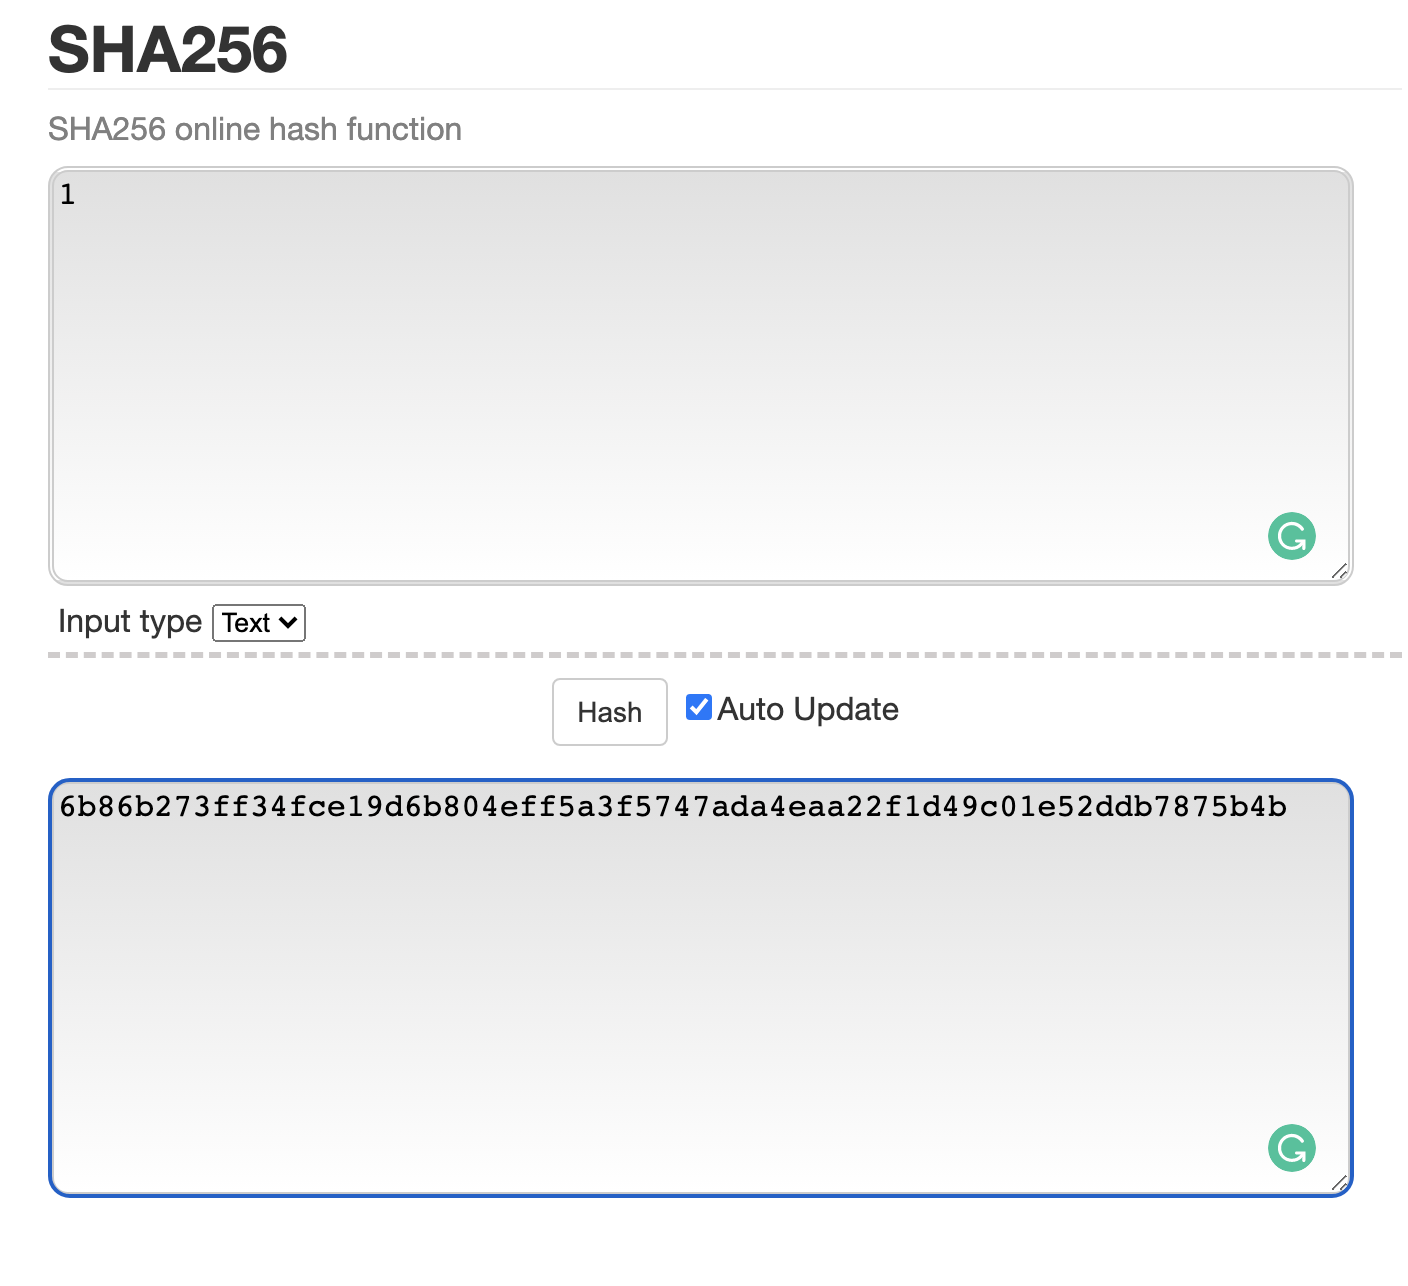Viewport: 1408px width, 1286px height.
Task: Click the SHA256 page heading
Action: tap(168, 49)
